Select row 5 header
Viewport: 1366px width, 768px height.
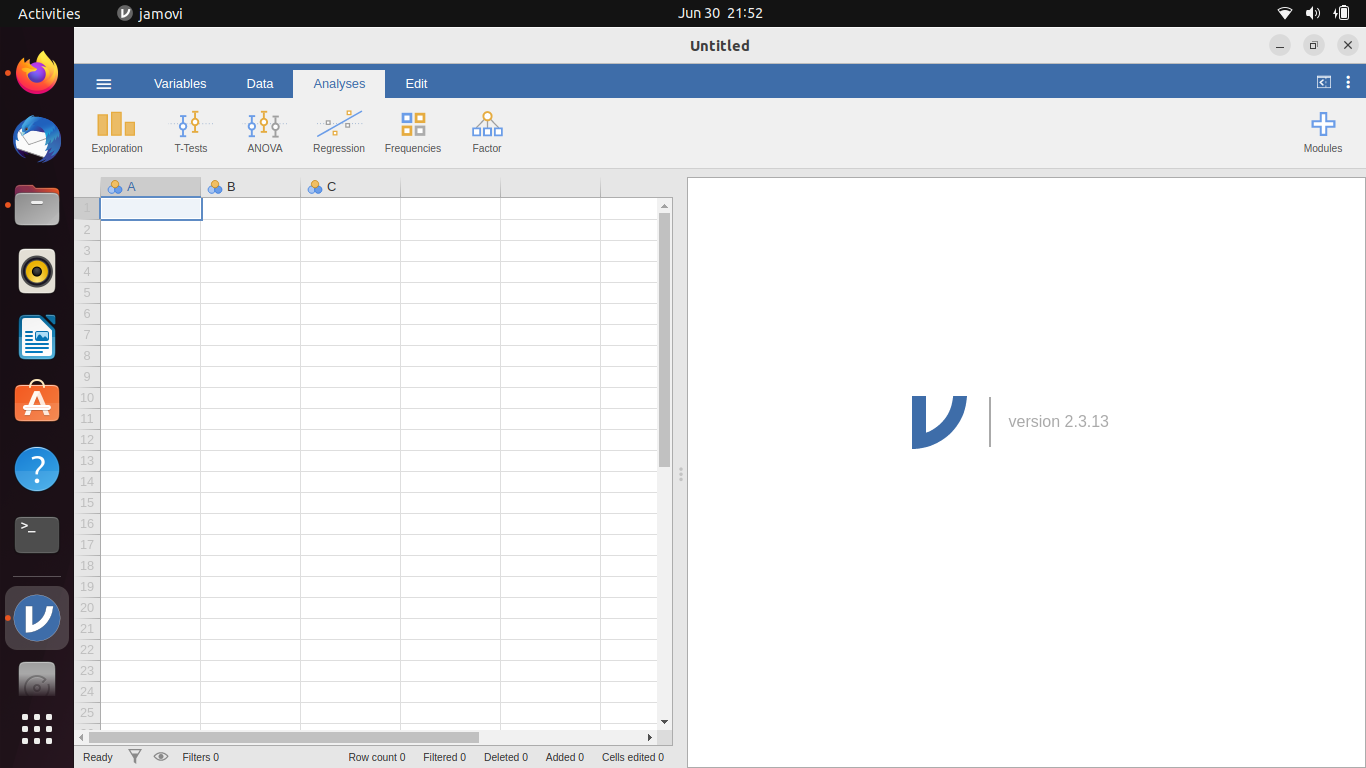[x=87, y=293]
